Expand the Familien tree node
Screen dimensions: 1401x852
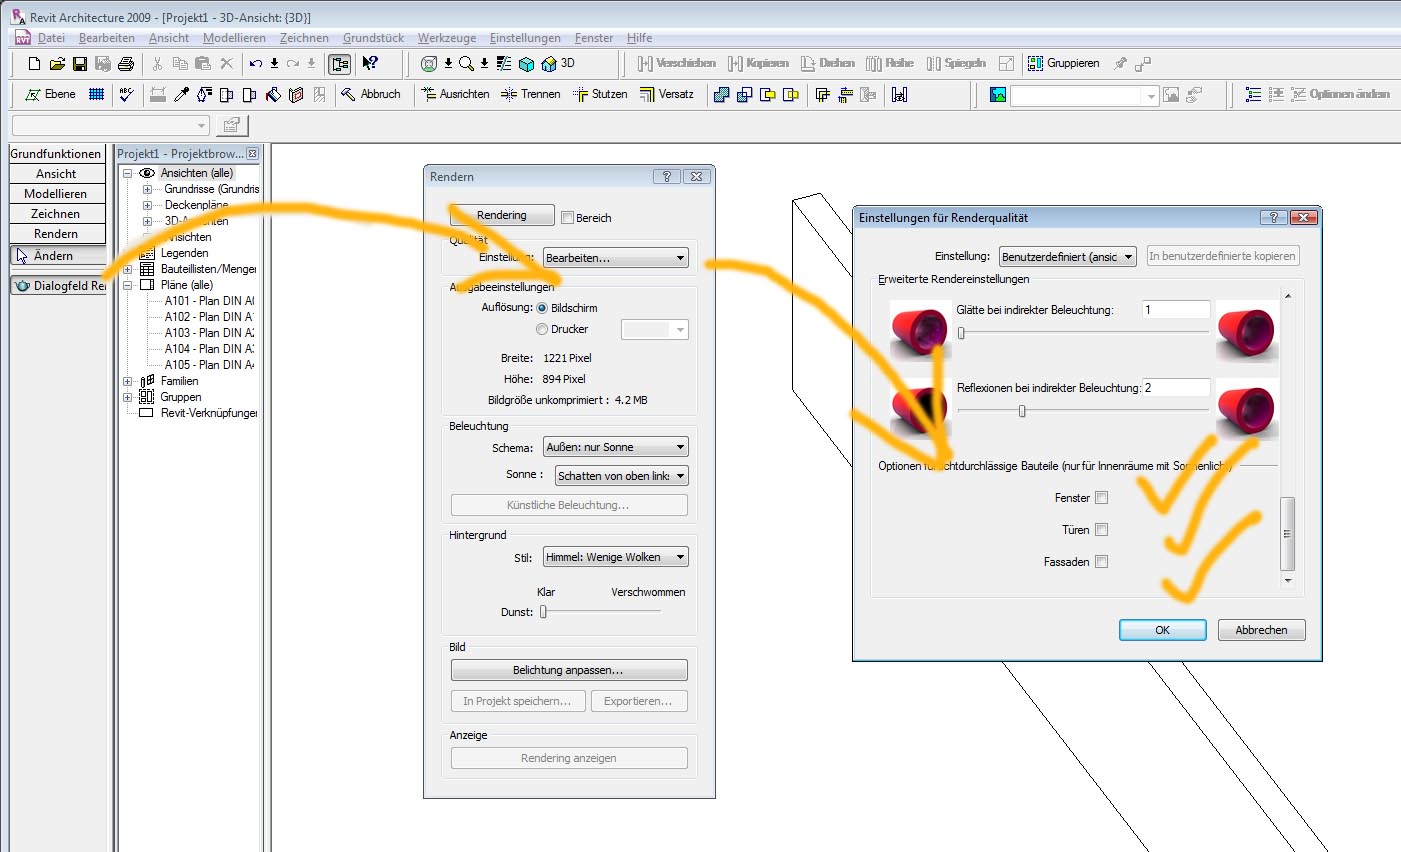(128, 381)
